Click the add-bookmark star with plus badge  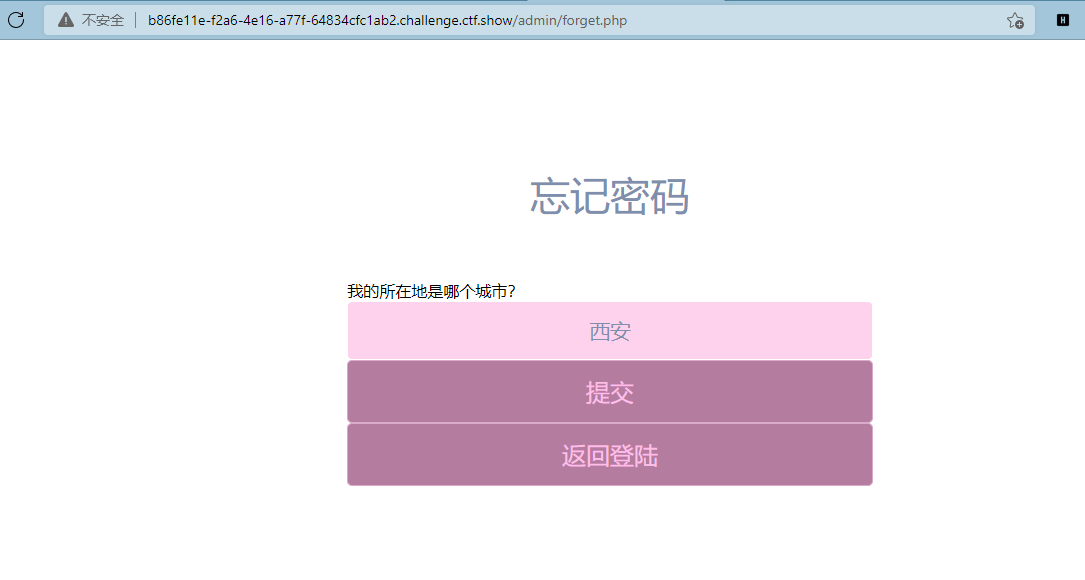(x=1015, y=19)
